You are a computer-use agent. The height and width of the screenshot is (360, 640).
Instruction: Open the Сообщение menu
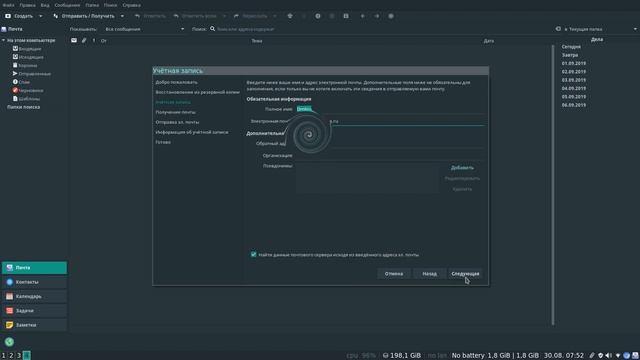(67, 5)
